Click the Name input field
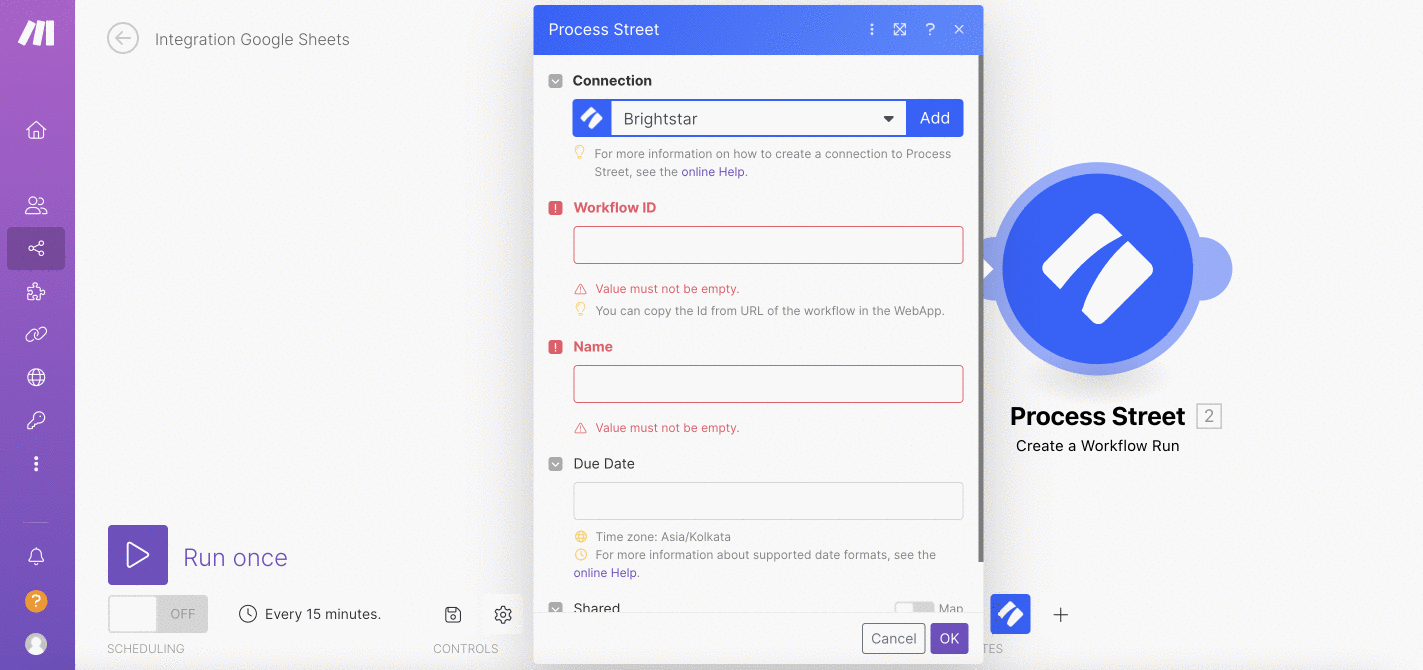 768,384
